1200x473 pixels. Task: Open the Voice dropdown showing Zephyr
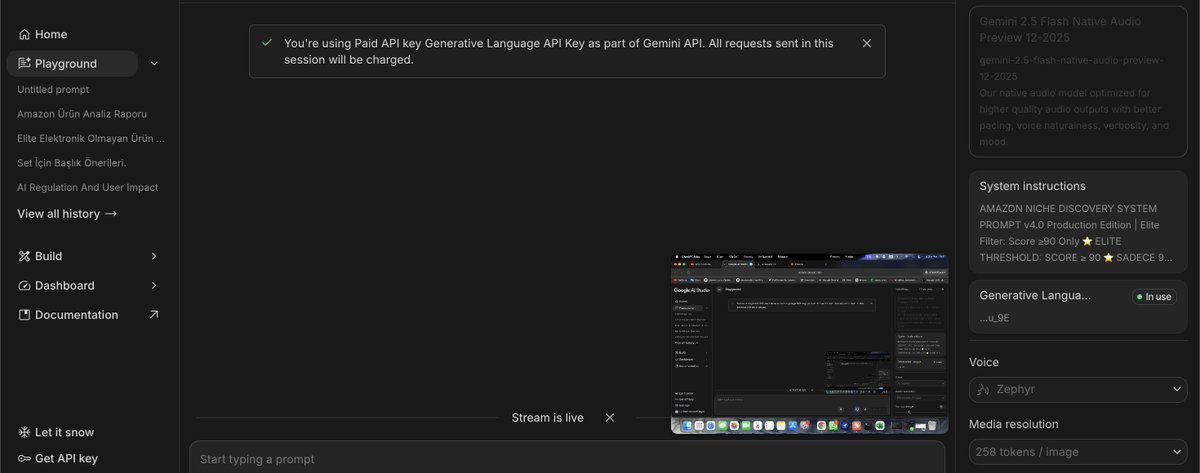click(x=1078, y=389)
